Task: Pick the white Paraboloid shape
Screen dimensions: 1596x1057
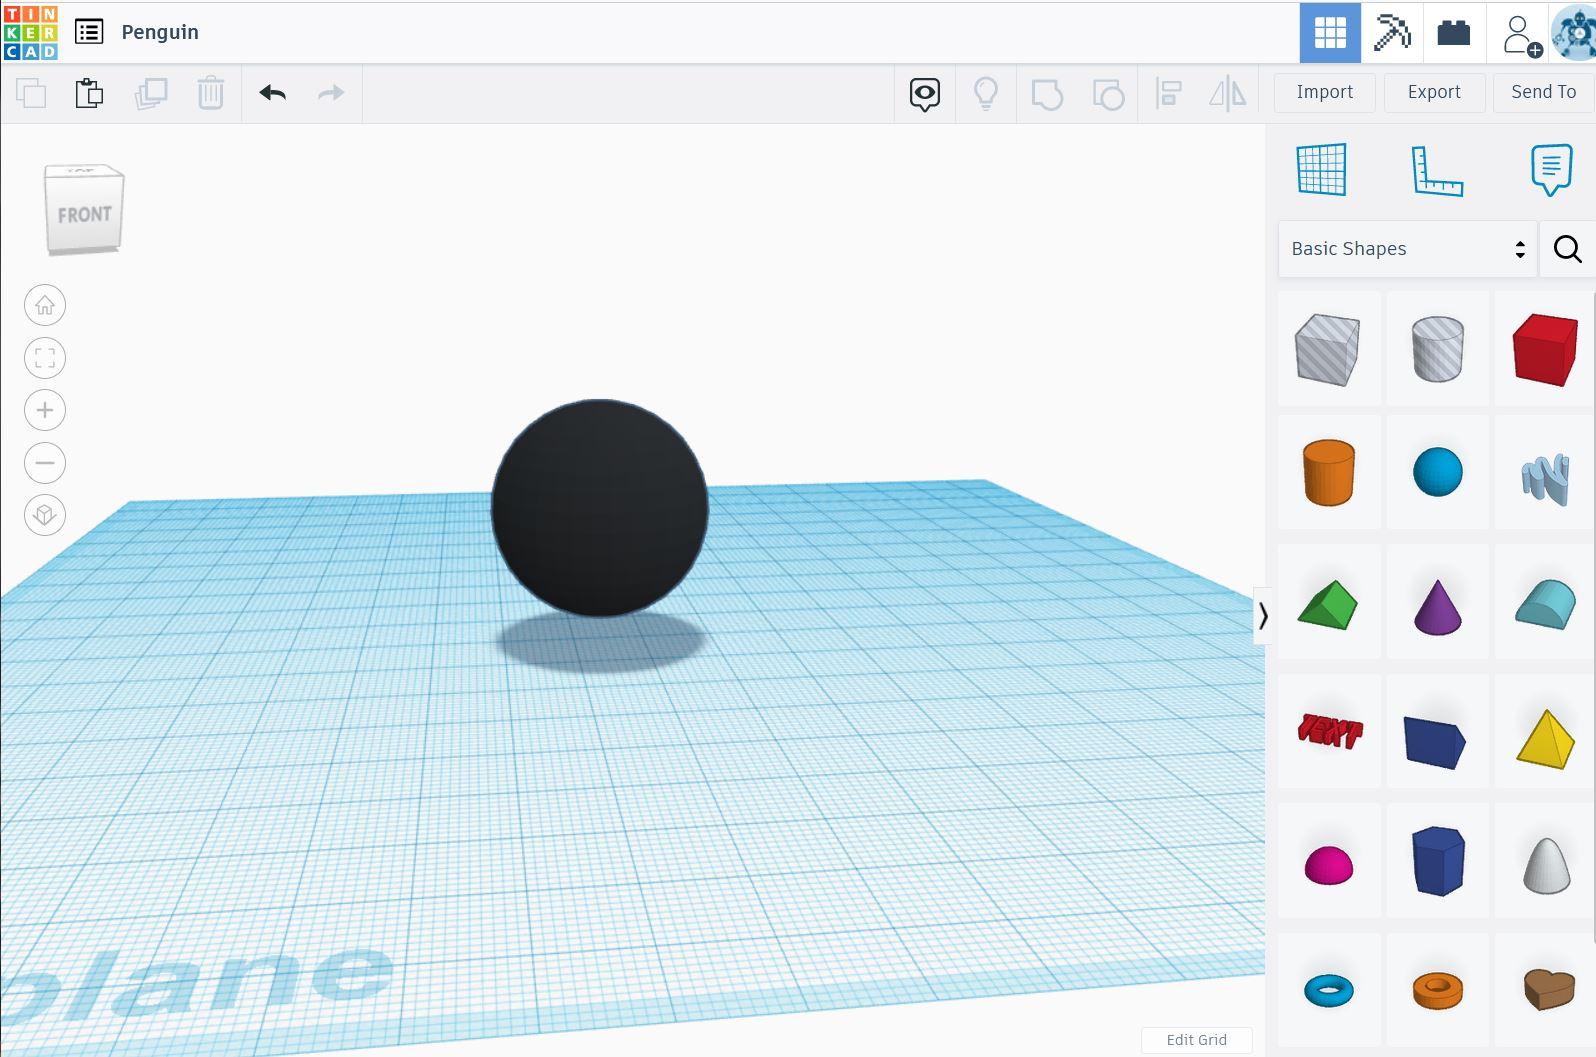Action: pyautogui.click(x=1545, y=860)
